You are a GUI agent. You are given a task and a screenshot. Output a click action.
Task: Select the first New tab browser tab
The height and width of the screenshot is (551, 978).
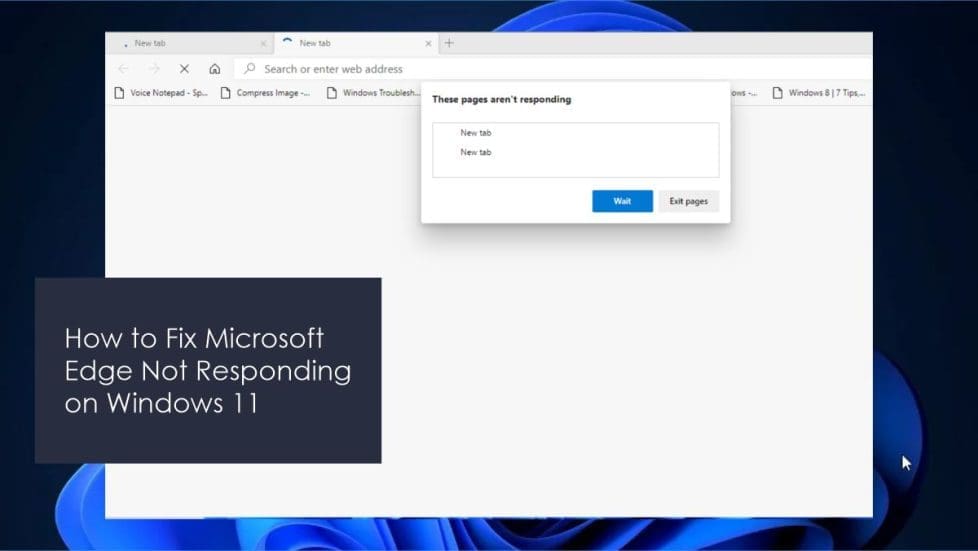(190, 43)
